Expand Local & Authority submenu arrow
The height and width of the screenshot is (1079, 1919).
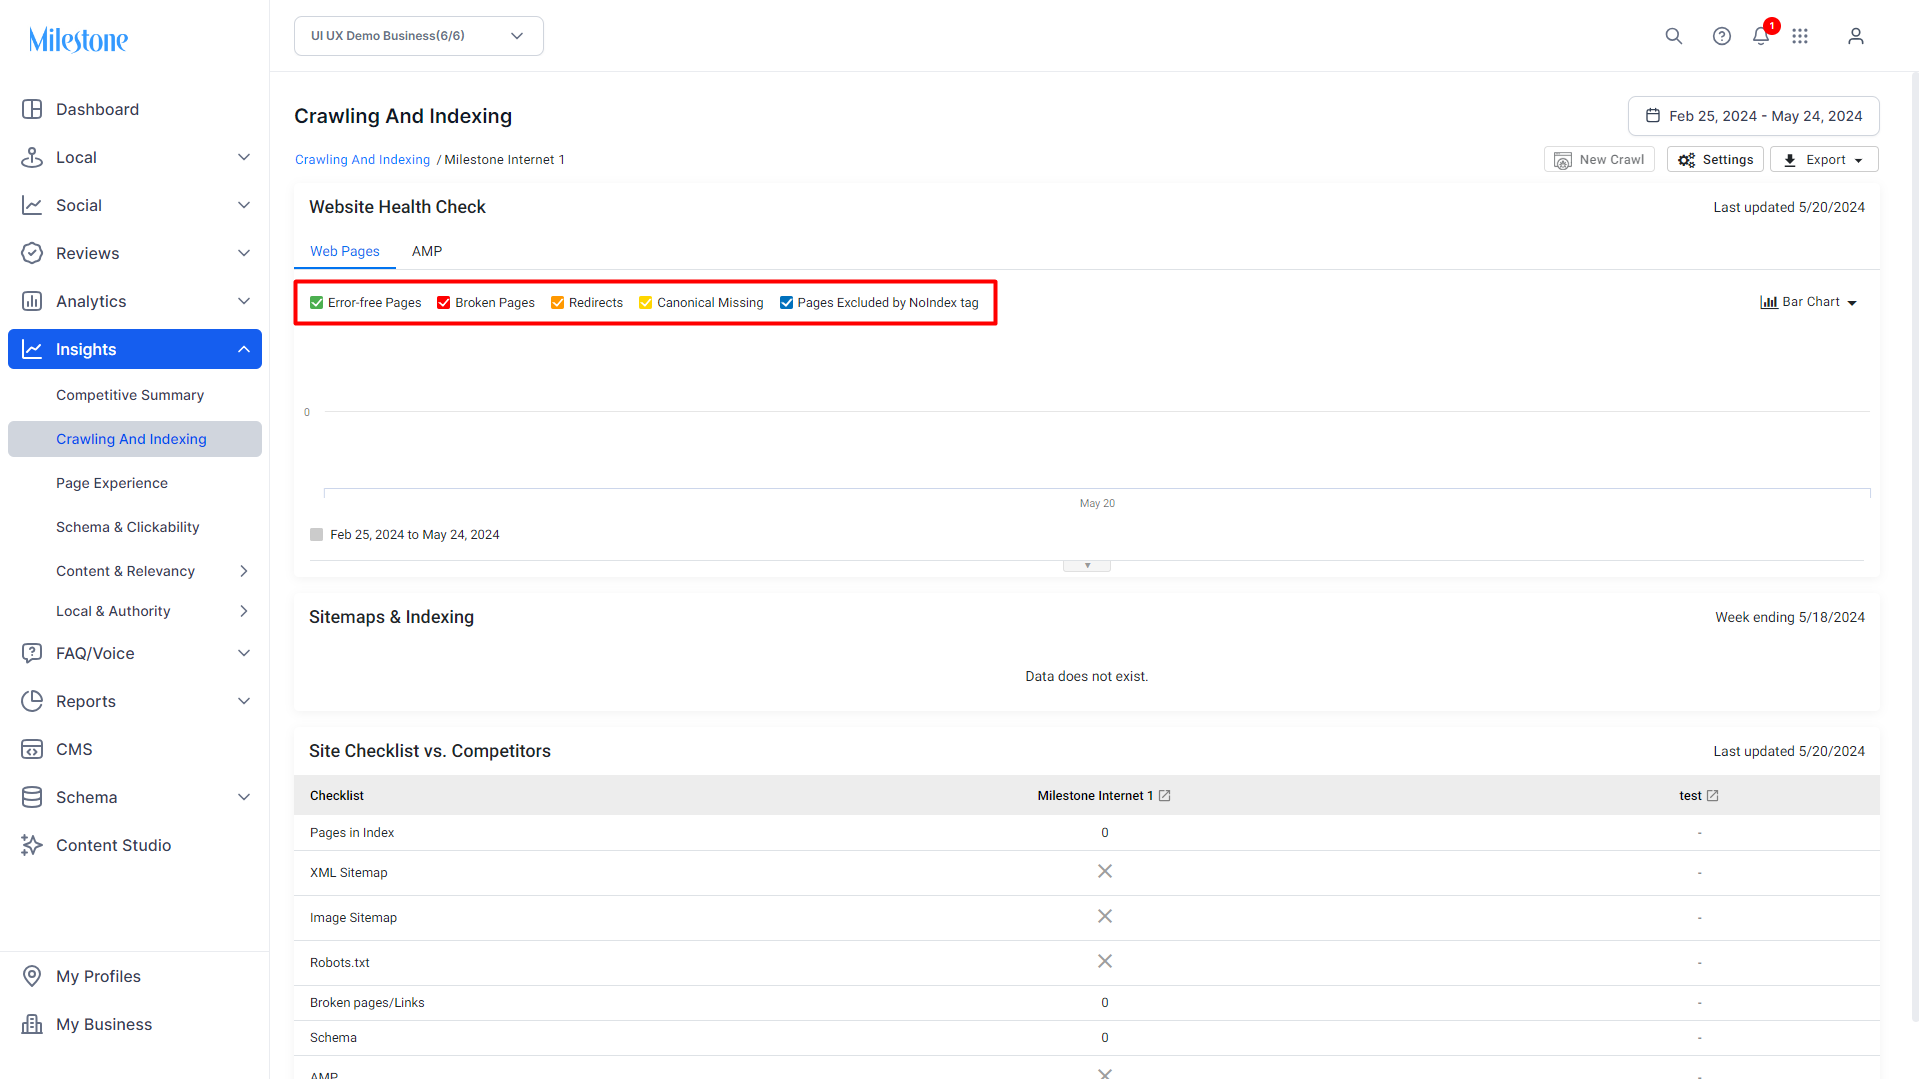click(x=244, y=611)
